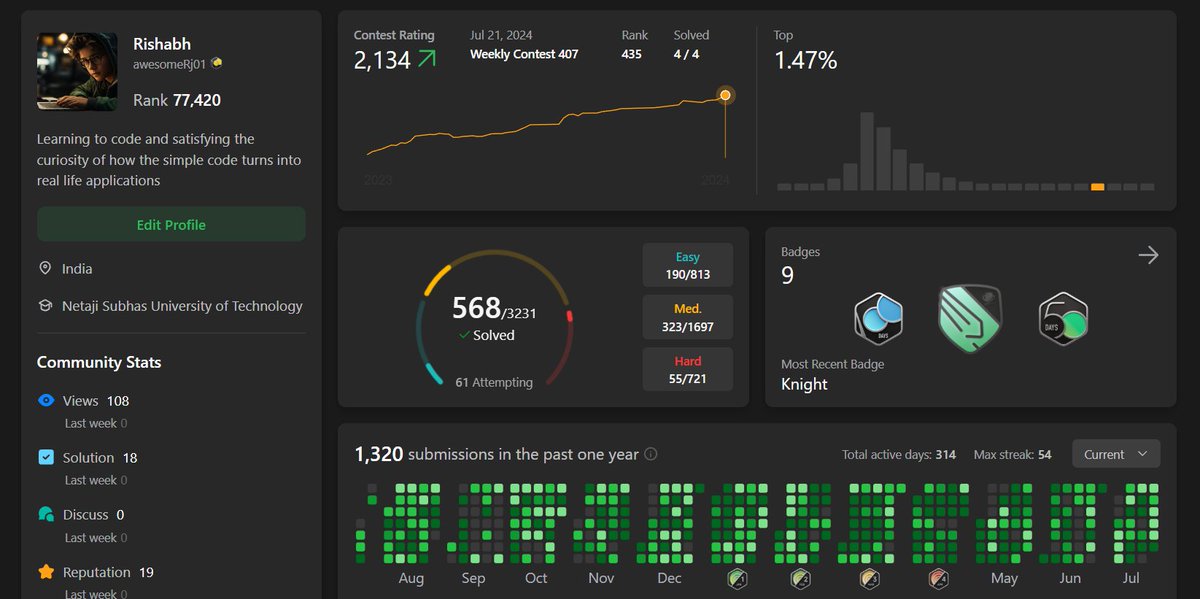The image size is (1200, 599).
Task: Click the university graduation cap icon
Action: click(45, 306)
